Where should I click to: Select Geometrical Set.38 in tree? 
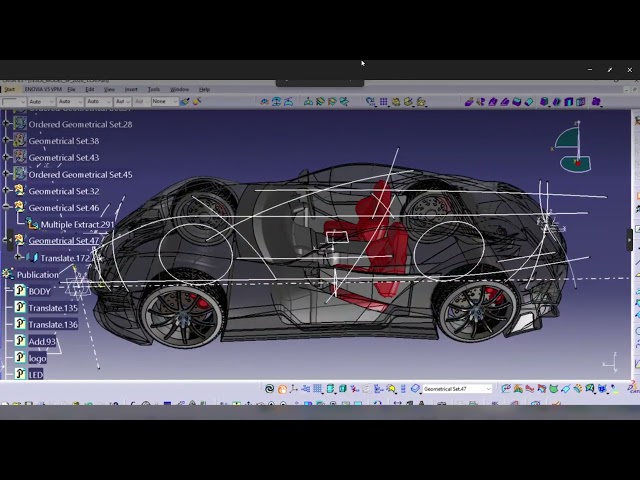pyautogui.click(x=64, y=141)
